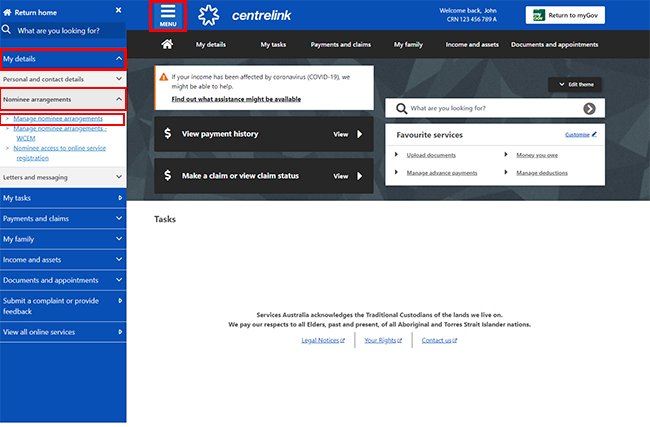Open Documents and appointments in top navigation
The image size is (650, 427).
(554, 44)
